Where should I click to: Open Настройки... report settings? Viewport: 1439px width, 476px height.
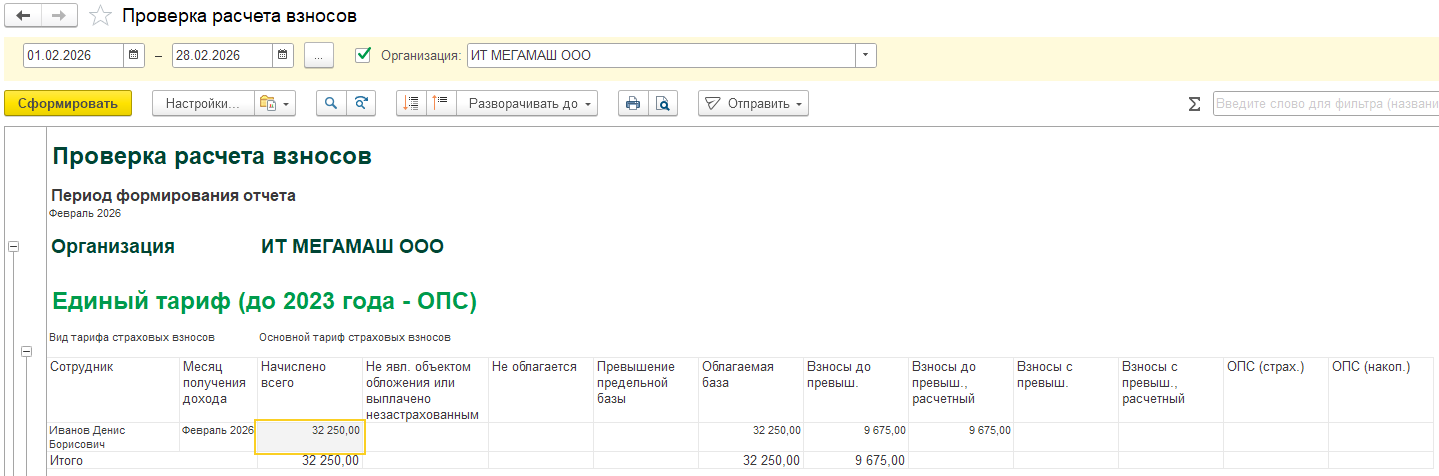203,103
